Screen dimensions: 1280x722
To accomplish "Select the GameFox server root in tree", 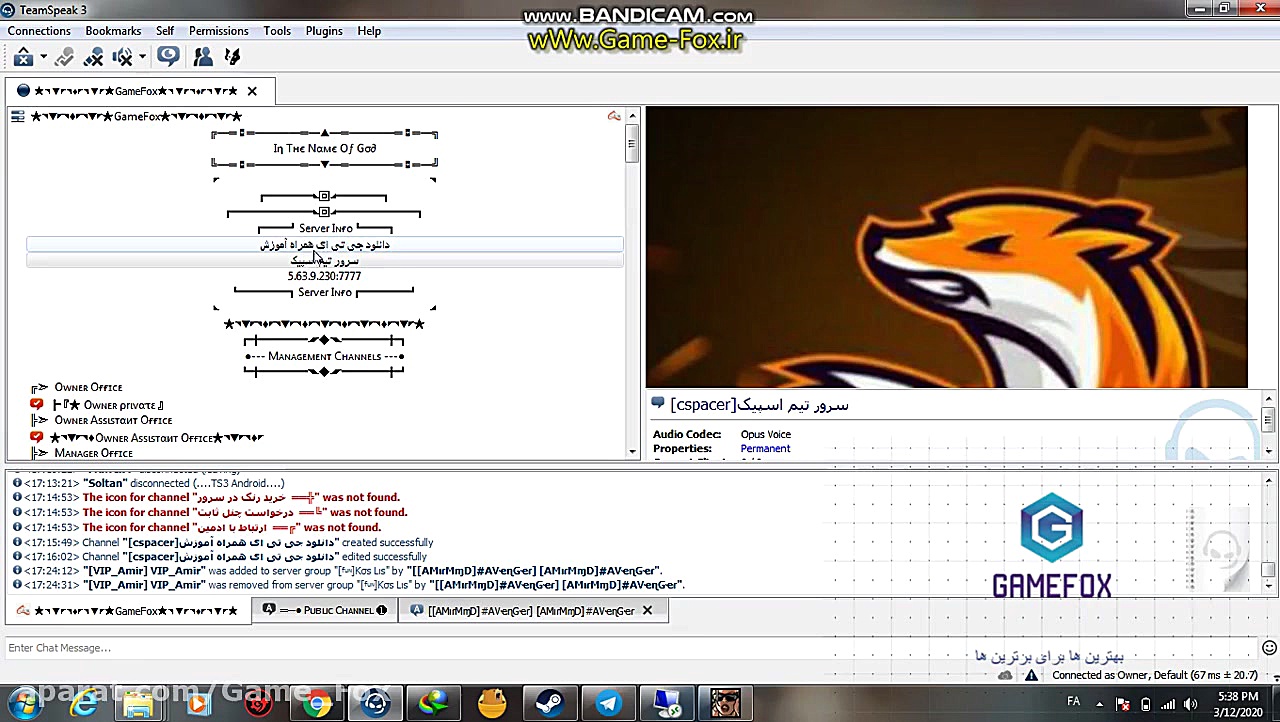I will (x=136, y=117).
